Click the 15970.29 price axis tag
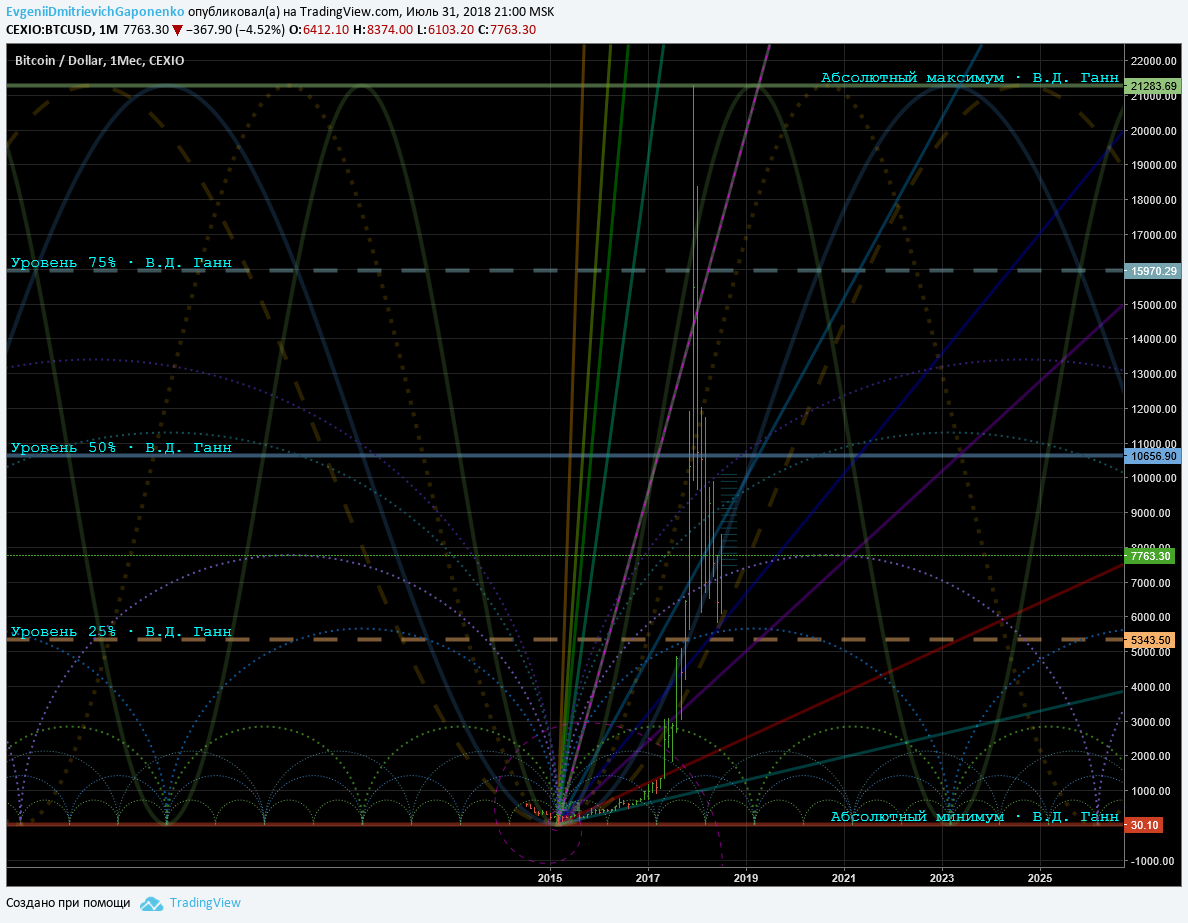 [1152, 271]
